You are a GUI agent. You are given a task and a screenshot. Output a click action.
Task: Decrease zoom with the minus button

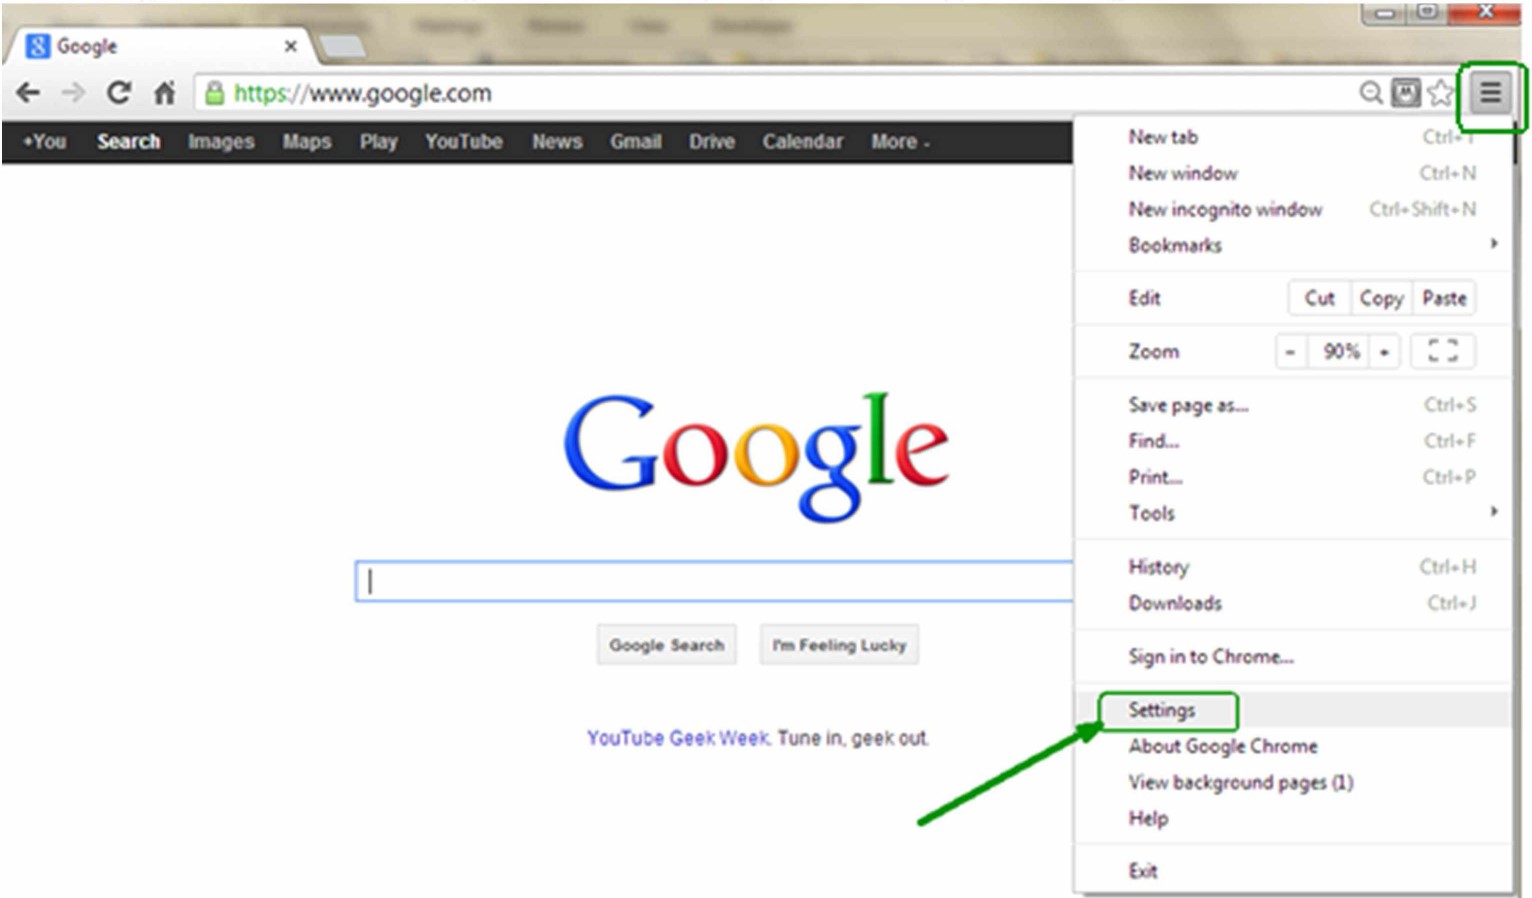[1291, 352]
